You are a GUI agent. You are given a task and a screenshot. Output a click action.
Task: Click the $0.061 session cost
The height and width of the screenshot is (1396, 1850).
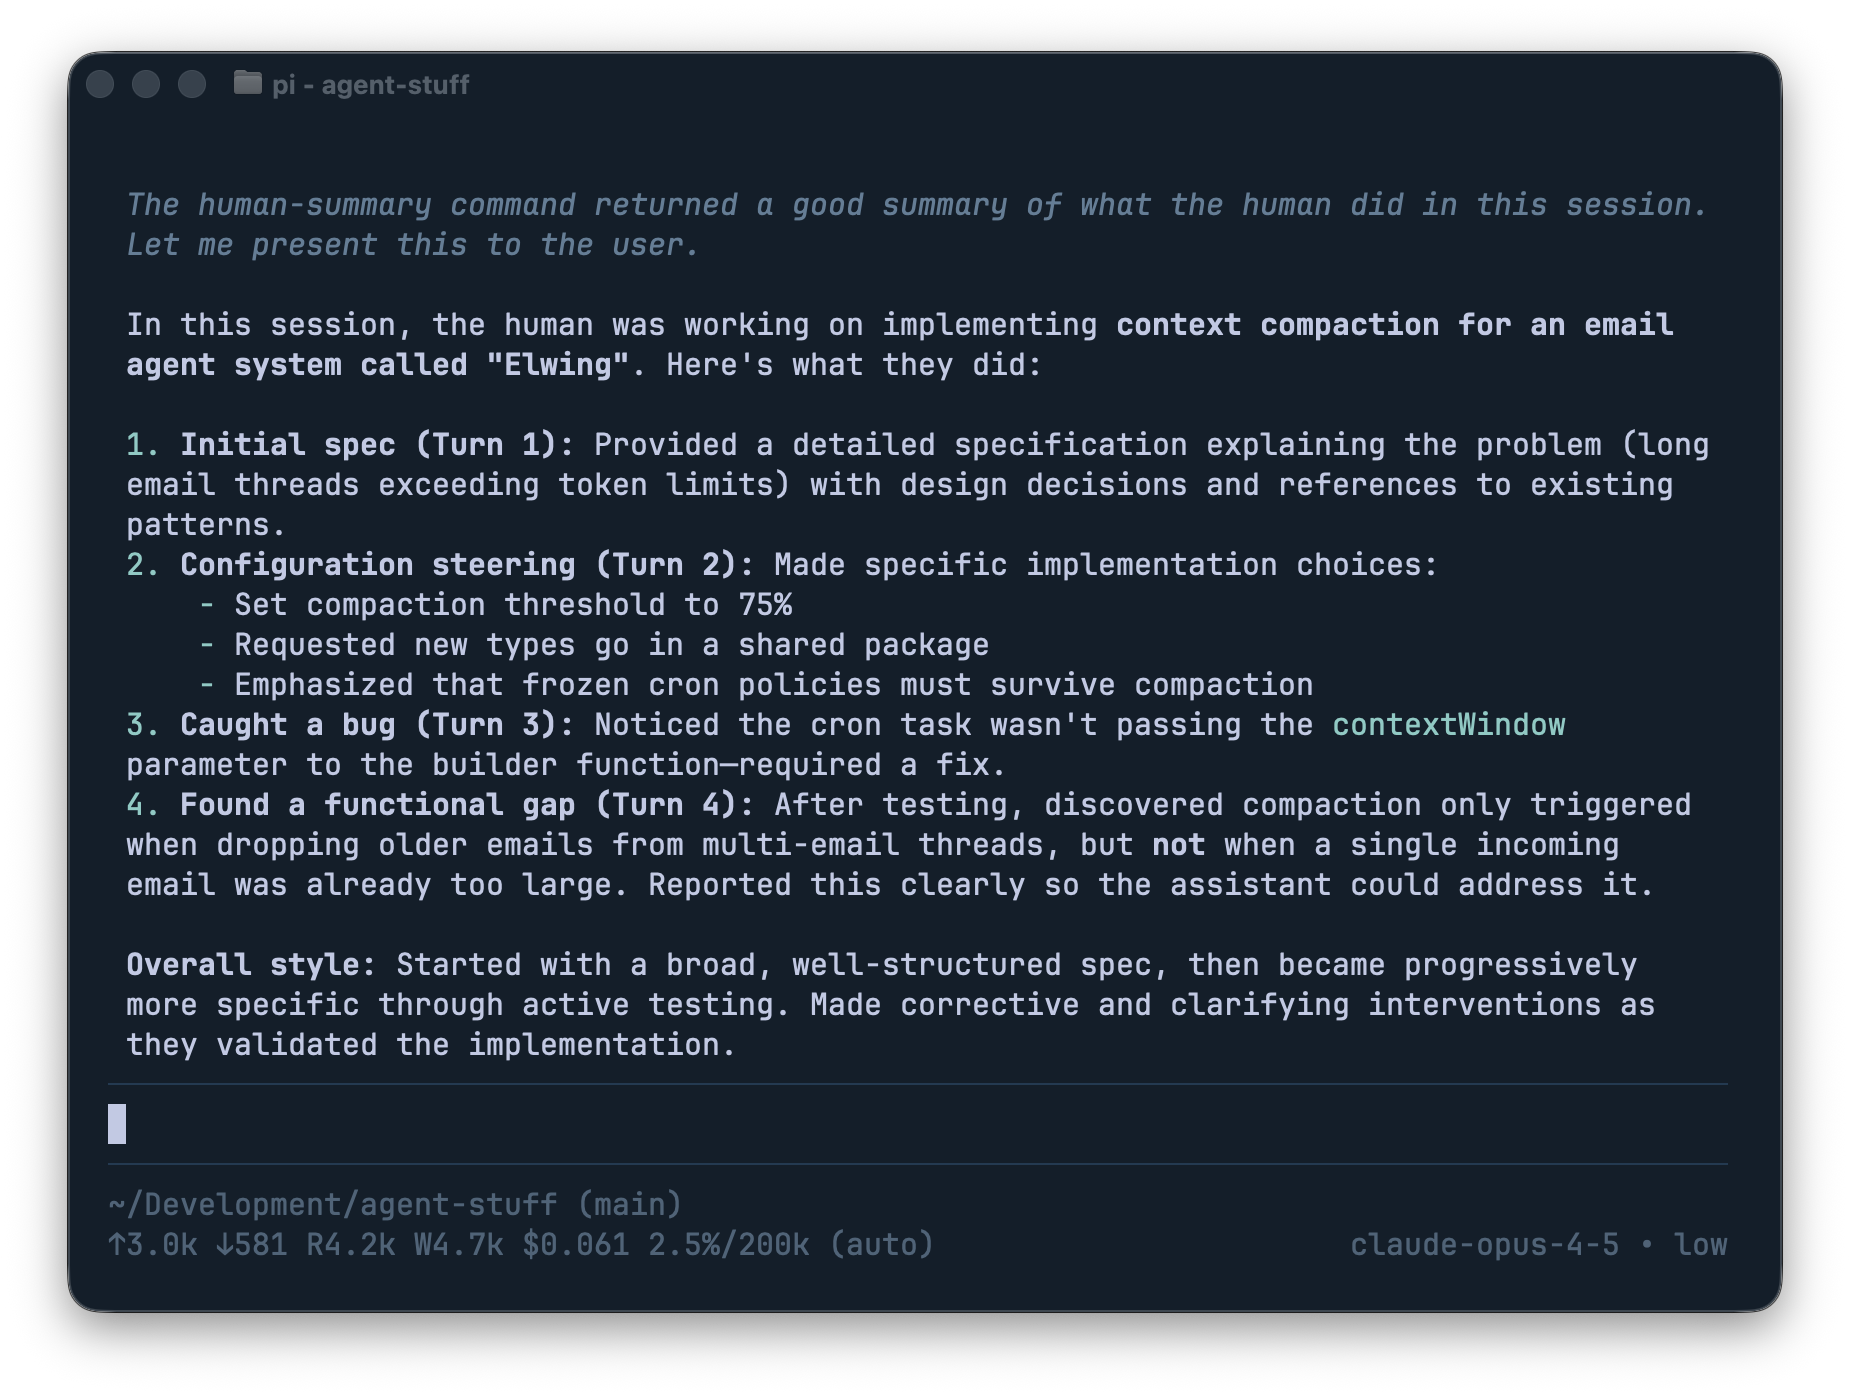[x=576, y=1245]
